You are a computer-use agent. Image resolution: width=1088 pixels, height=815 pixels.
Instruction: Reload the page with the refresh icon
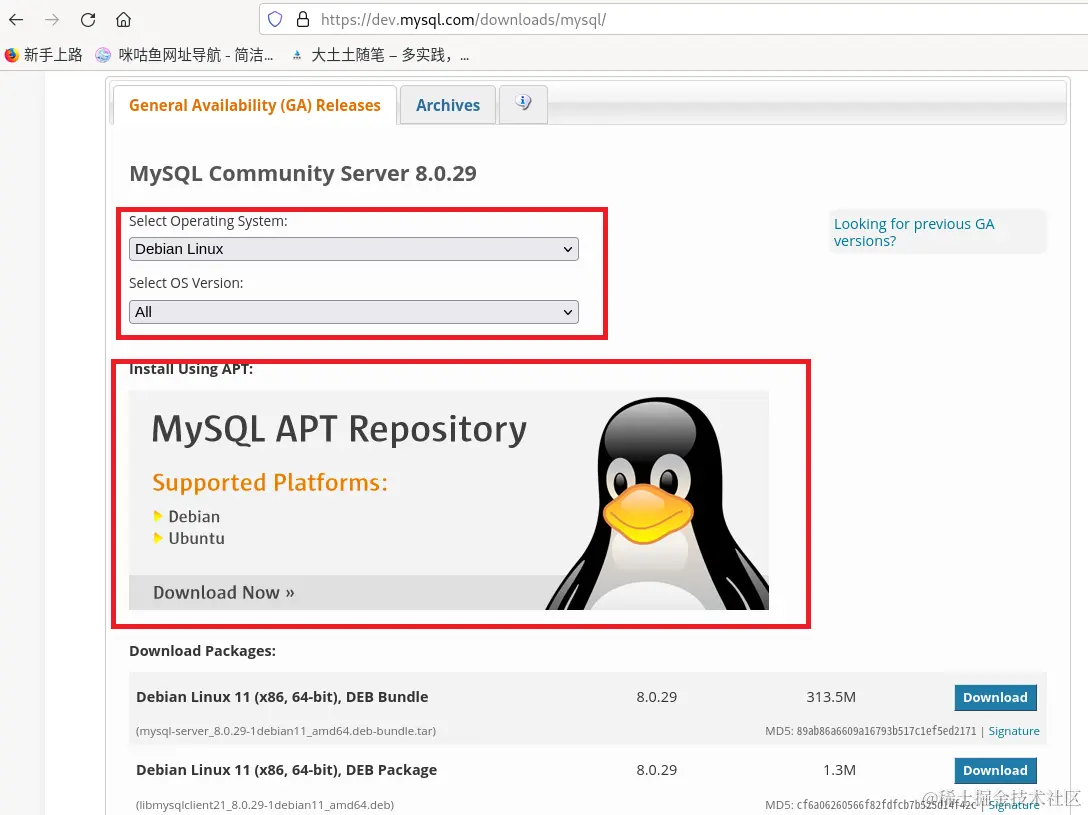[87, 19]
